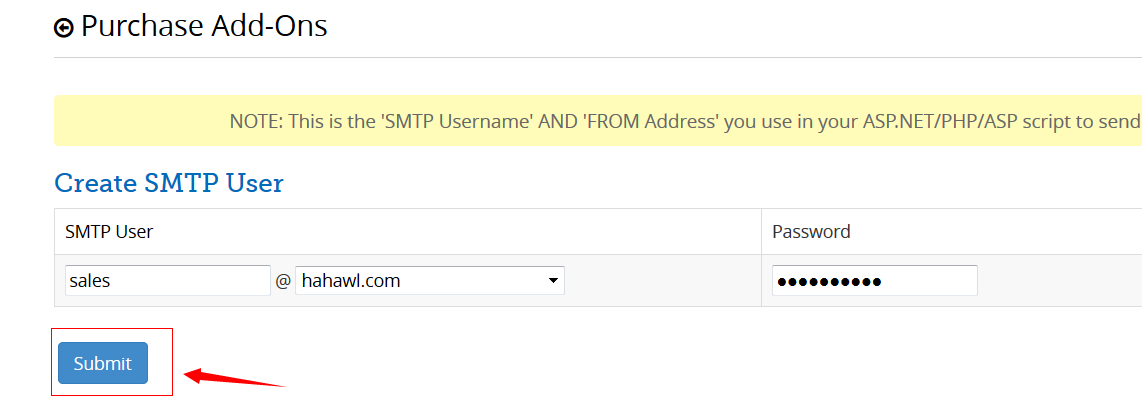Open the hahawl.com domain dropdown

(x=429, y=281)
